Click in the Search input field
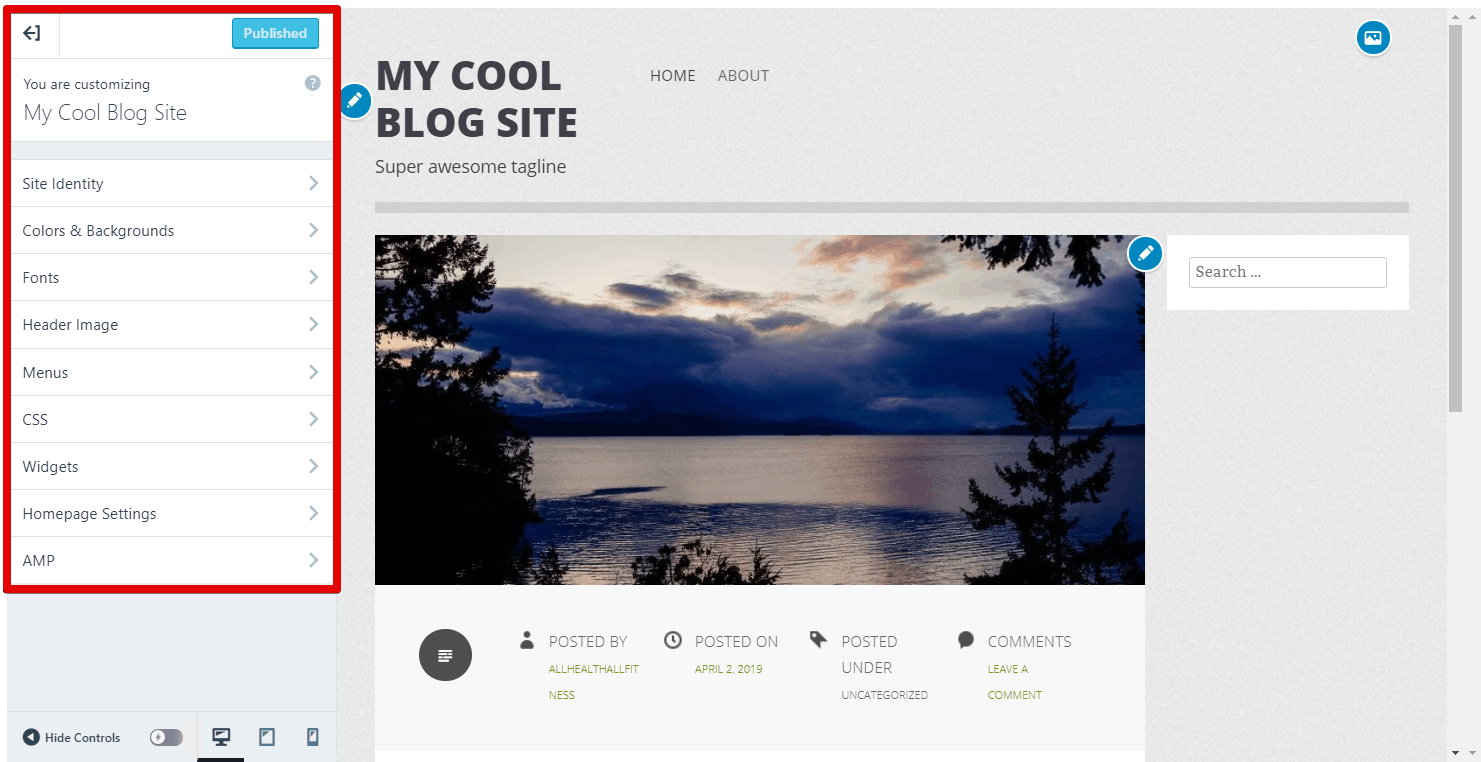The width and height of the screenshot is (1481, 762). pos(1287,272)
